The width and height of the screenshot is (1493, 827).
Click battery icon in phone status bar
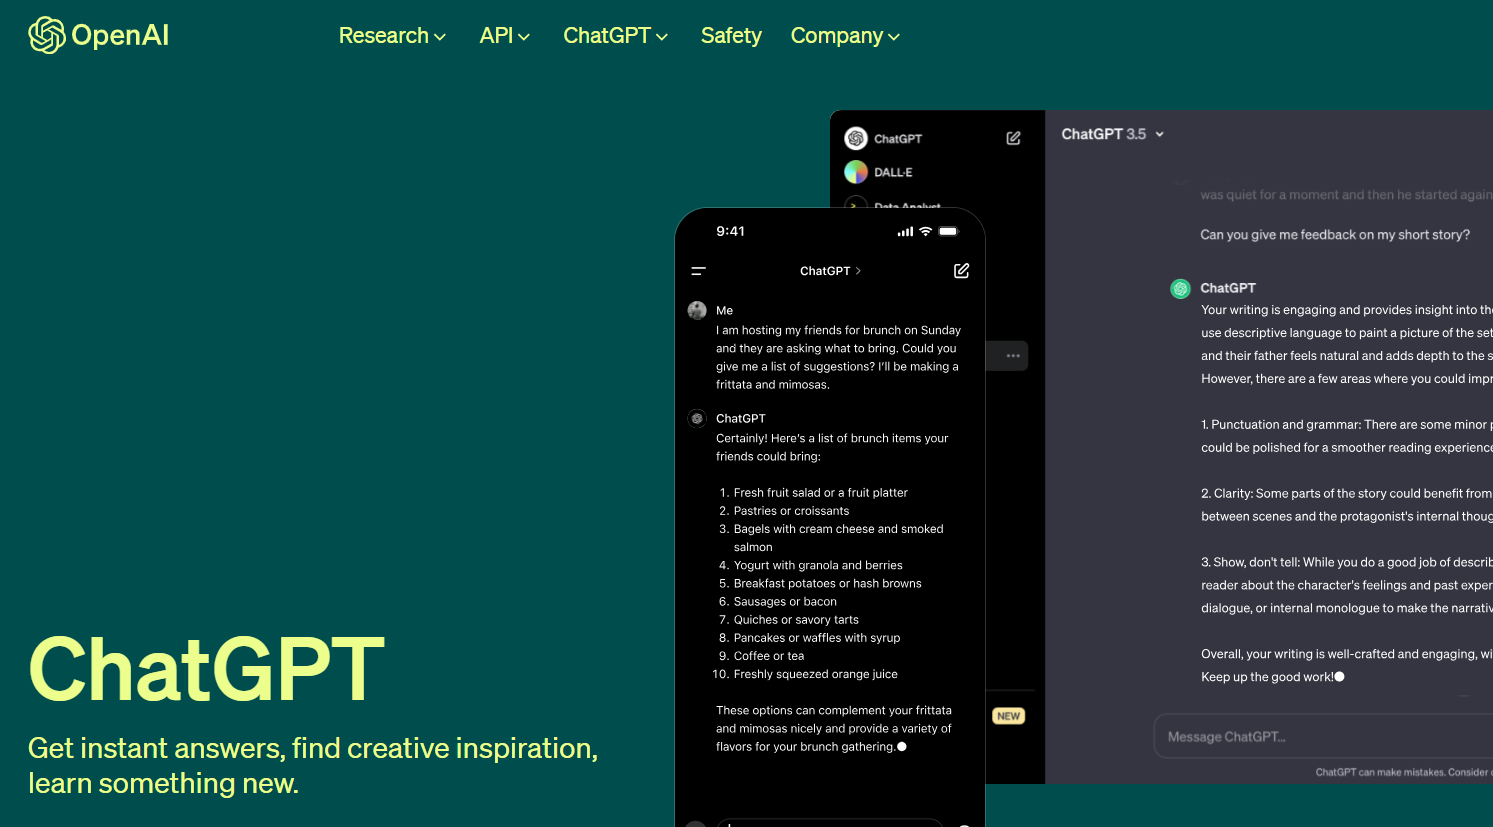(x=949, y=231)
